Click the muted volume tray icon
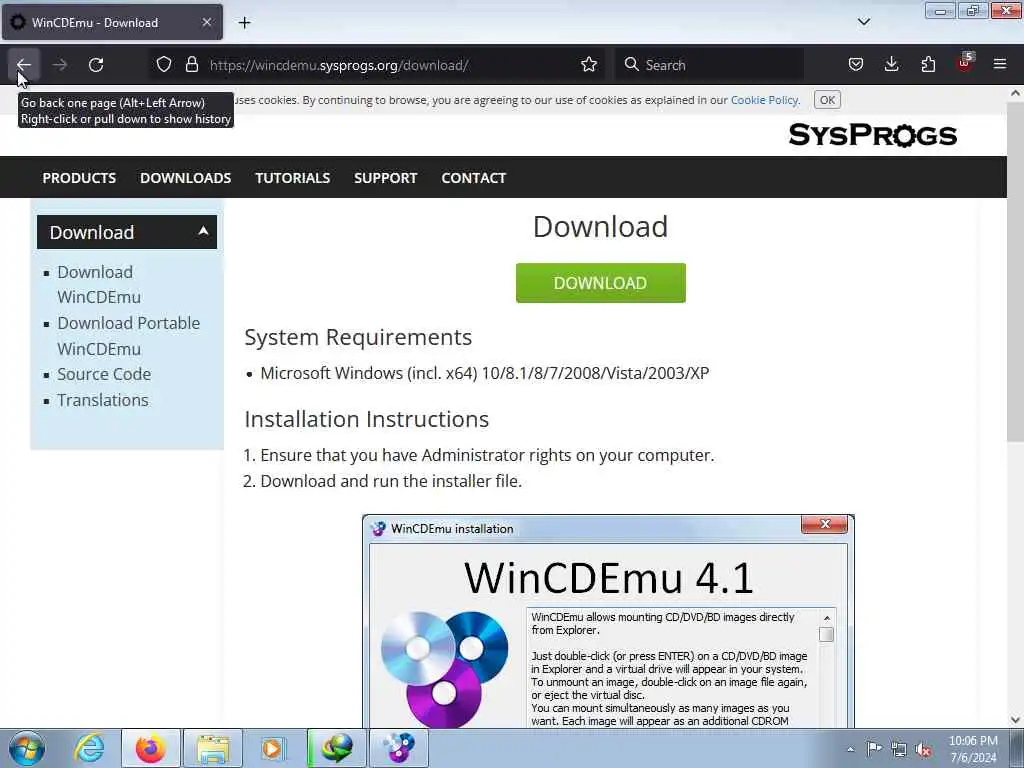1024x768 pixels. [x=923, y=749]
